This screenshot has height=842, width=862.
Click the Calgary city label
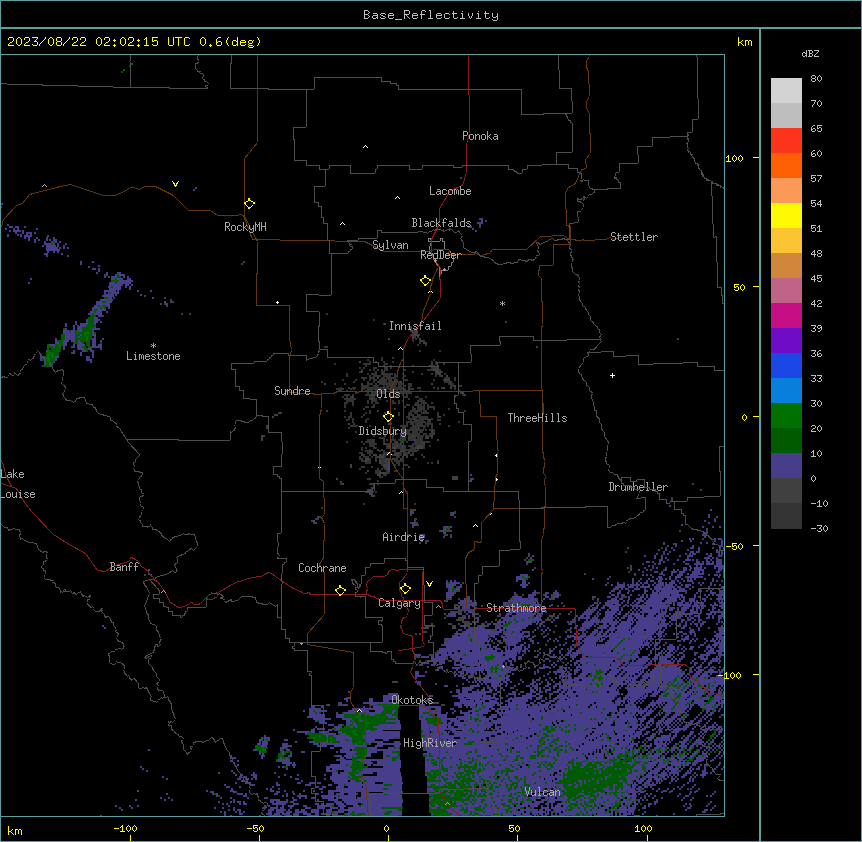click(399, 603)
